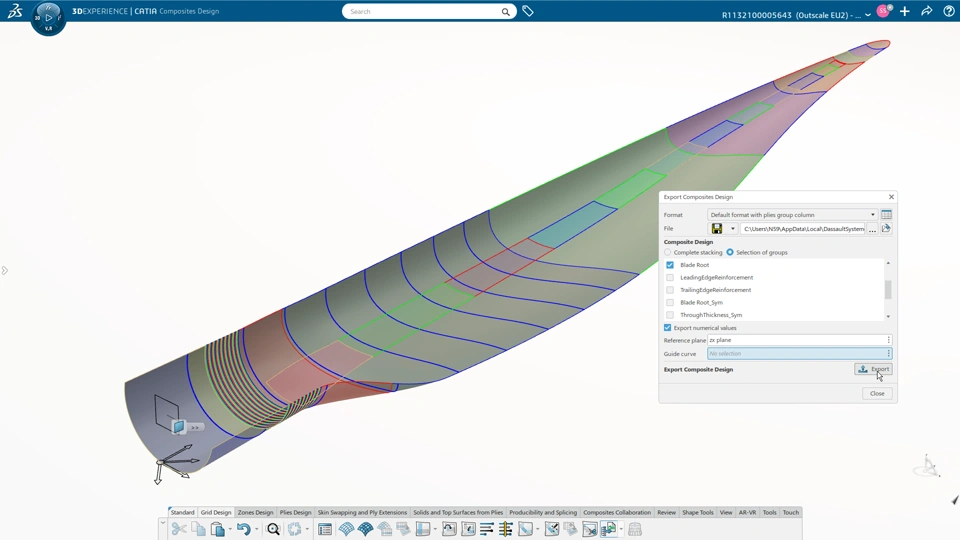
Task: Click the plus Add icon in top bar
Action: click(x=904, y=12)
